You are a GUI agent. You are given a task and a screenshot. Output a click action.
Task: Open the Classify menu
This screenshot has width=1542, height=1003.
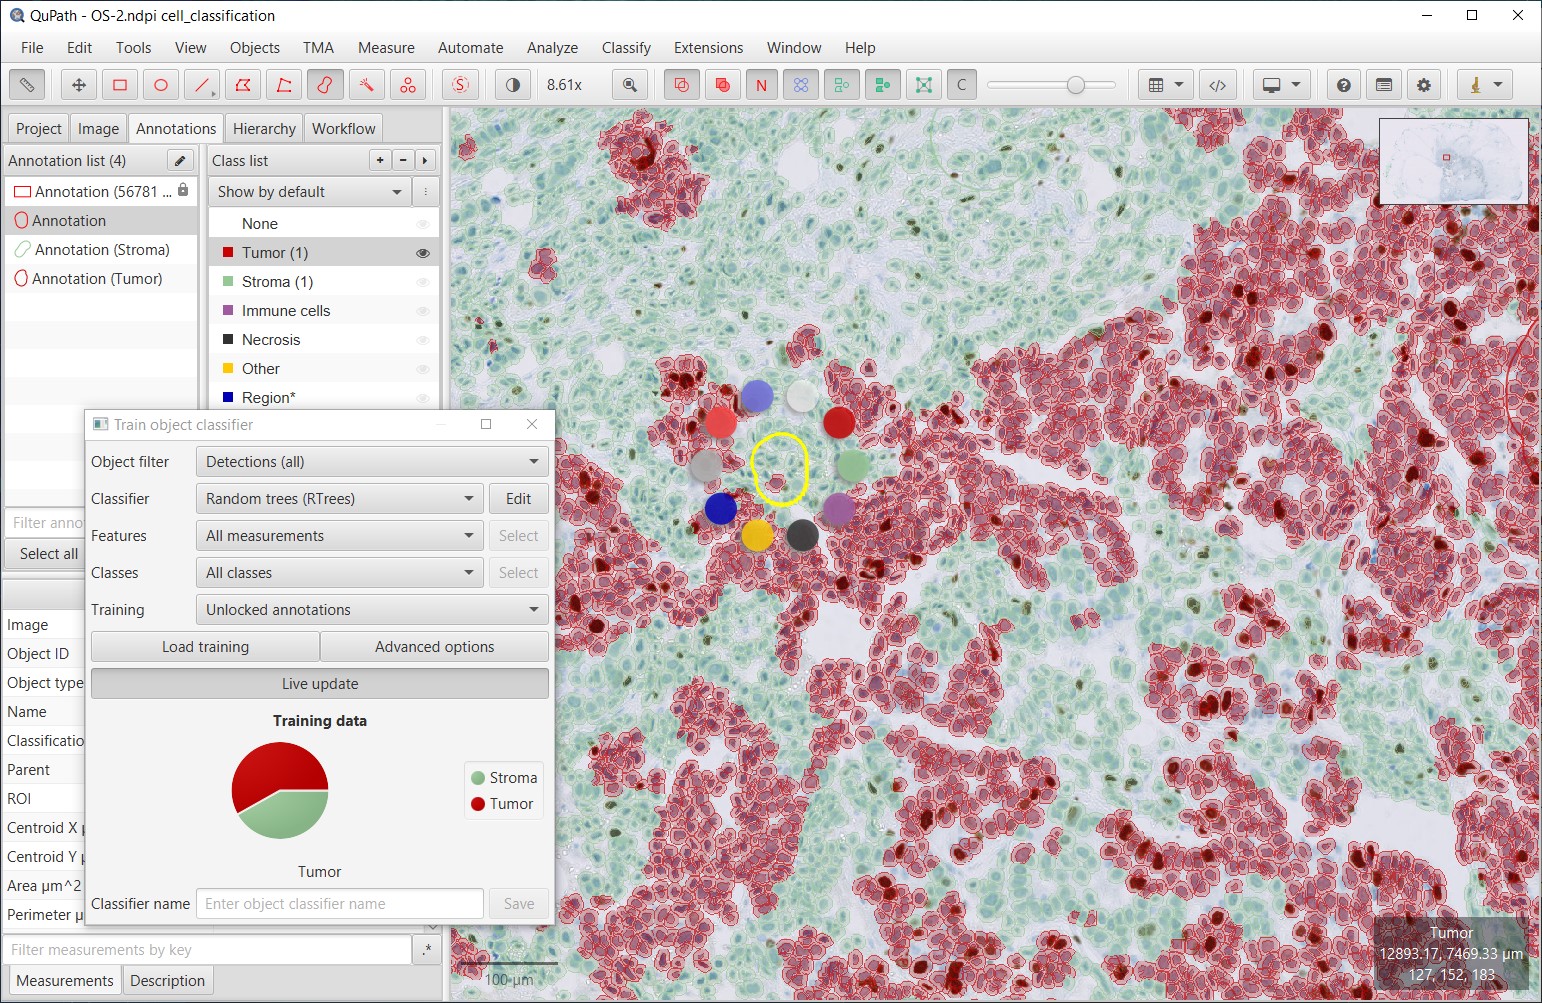click(626, 48)
